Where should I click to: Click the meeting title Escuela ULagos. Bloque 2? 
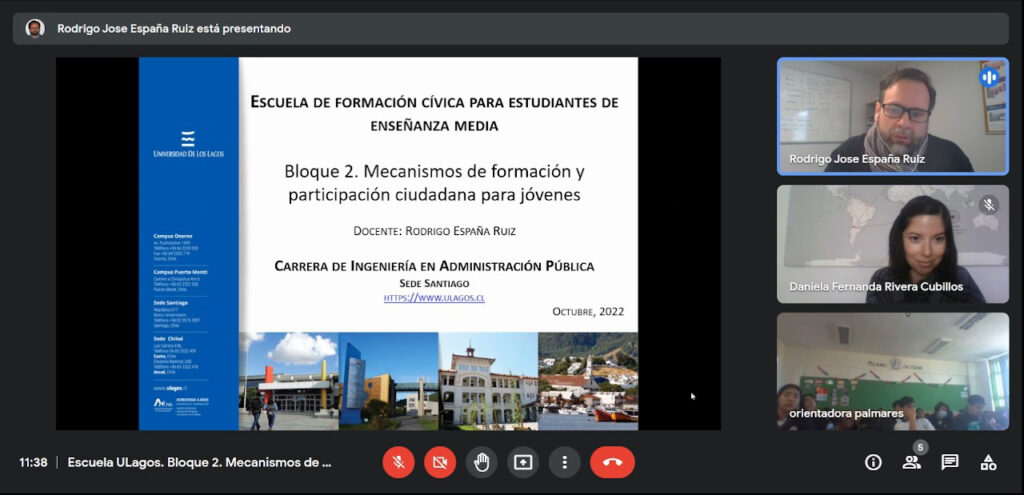[x=199, y=462]
